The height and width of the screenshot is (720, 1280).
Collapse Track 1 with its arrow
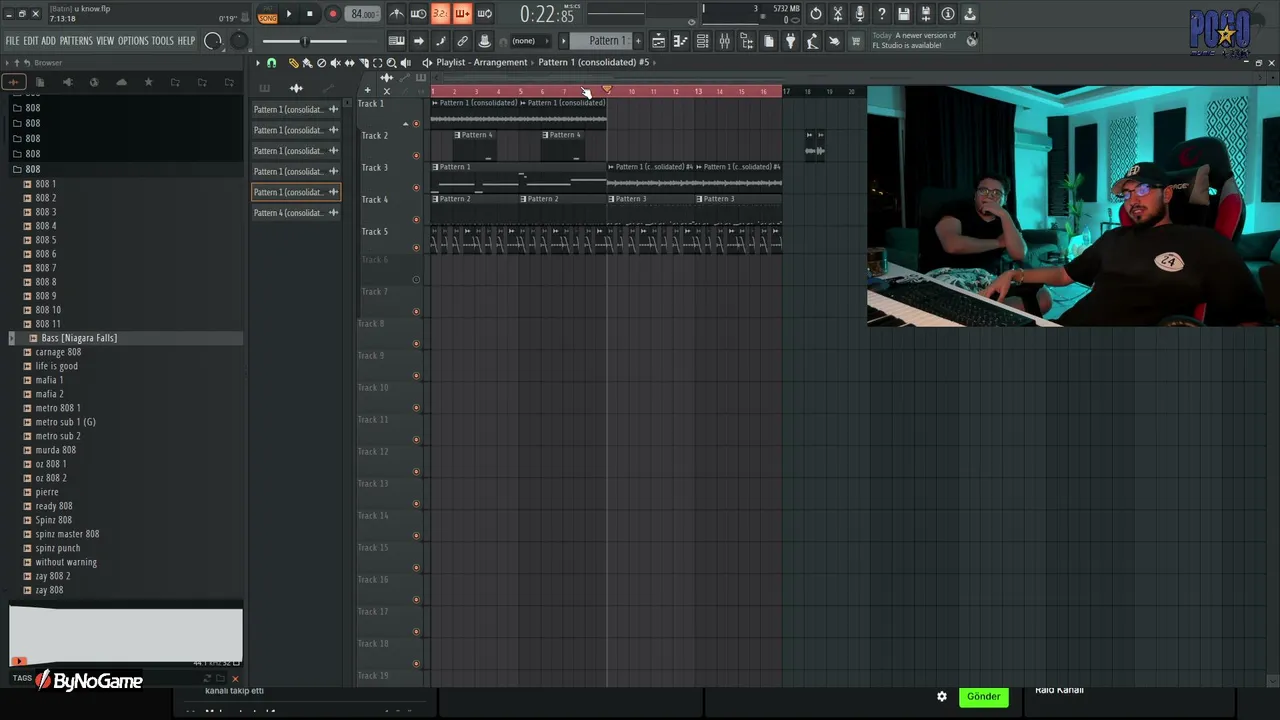tap(406, 124)
